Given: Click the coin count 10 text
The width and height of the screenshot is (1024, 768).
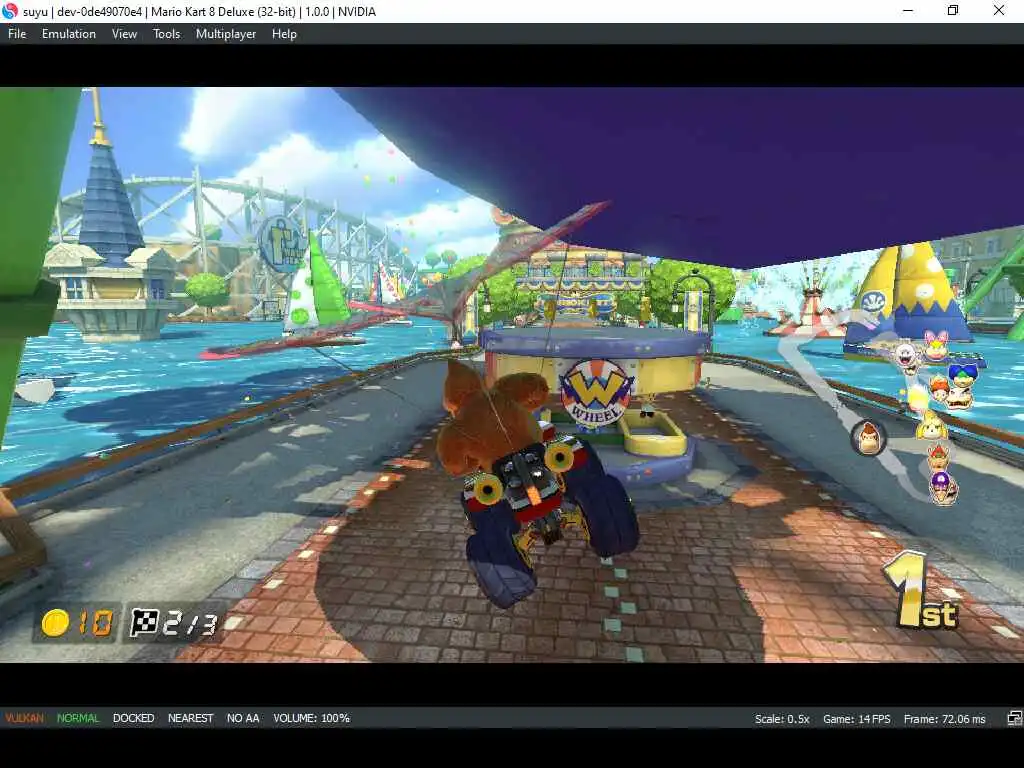Looking at the screenshot, I should tap(95, 622).
